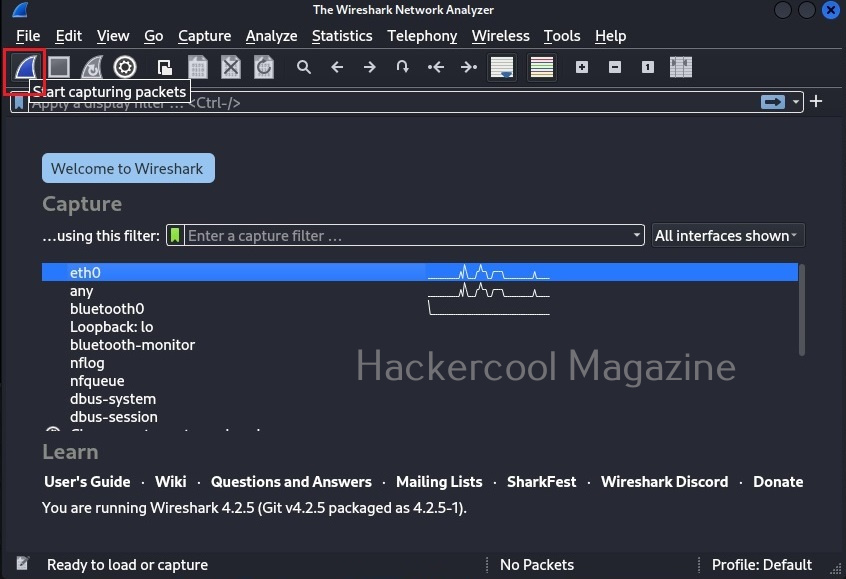Open the File menu
Screen dimensions: 846x579
pyautogui.click(x=28, y=36)
